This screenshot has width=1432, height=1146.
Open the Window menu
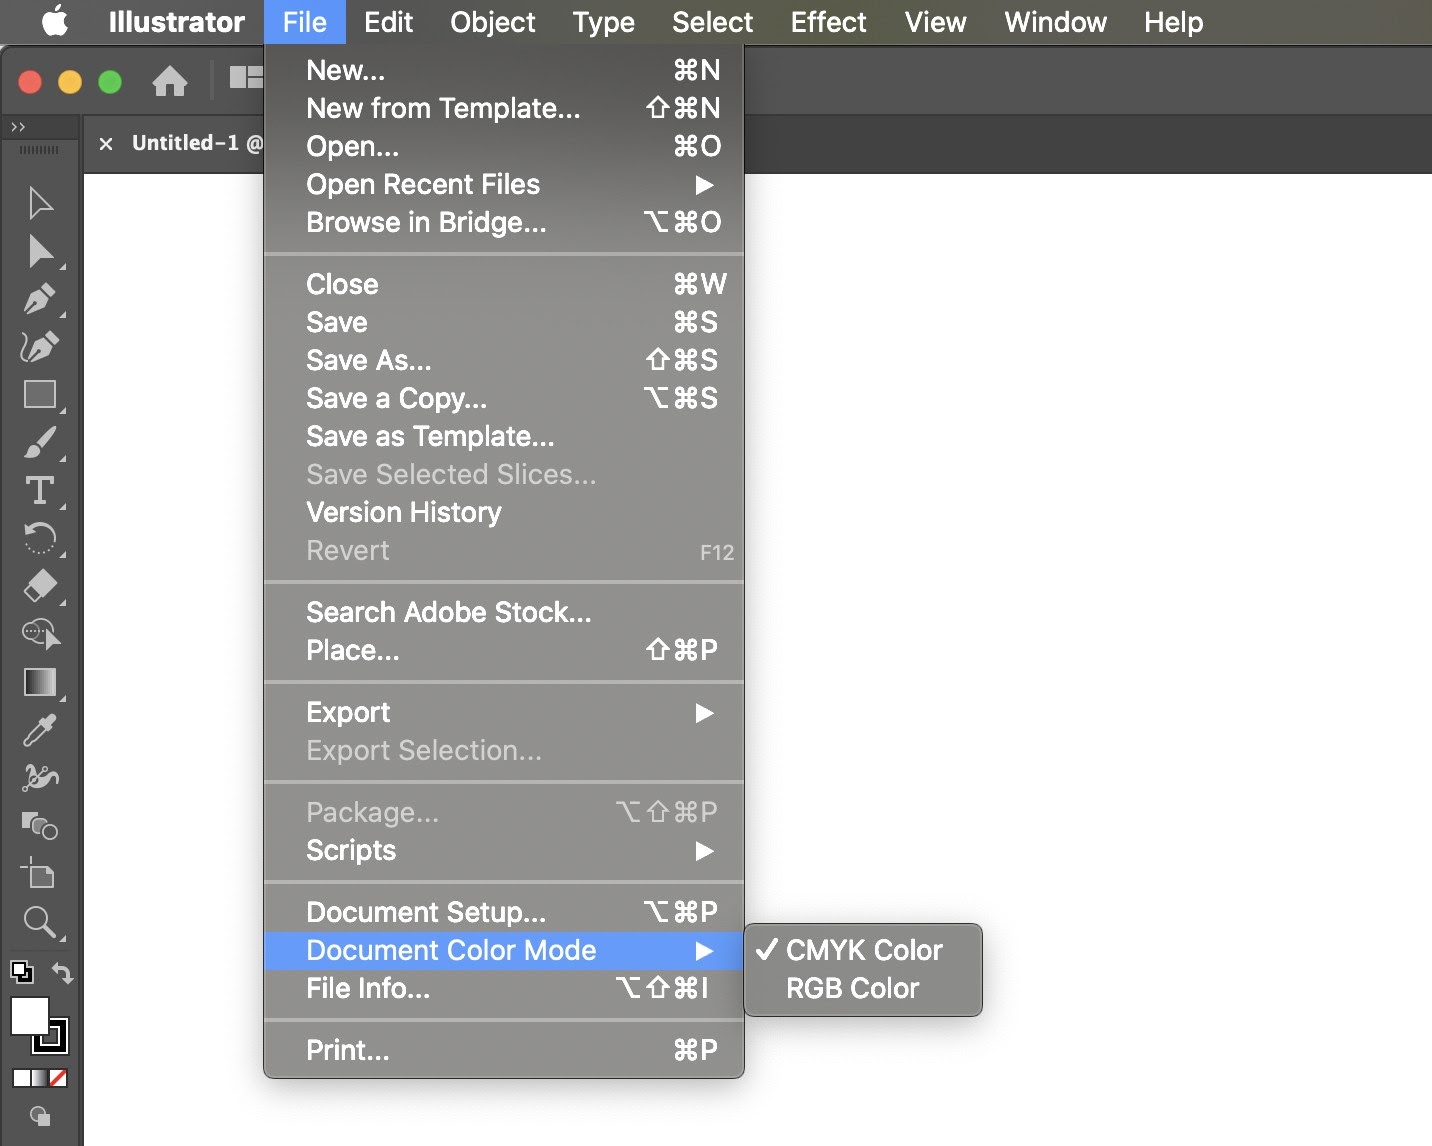click(x=1055, y=22)
